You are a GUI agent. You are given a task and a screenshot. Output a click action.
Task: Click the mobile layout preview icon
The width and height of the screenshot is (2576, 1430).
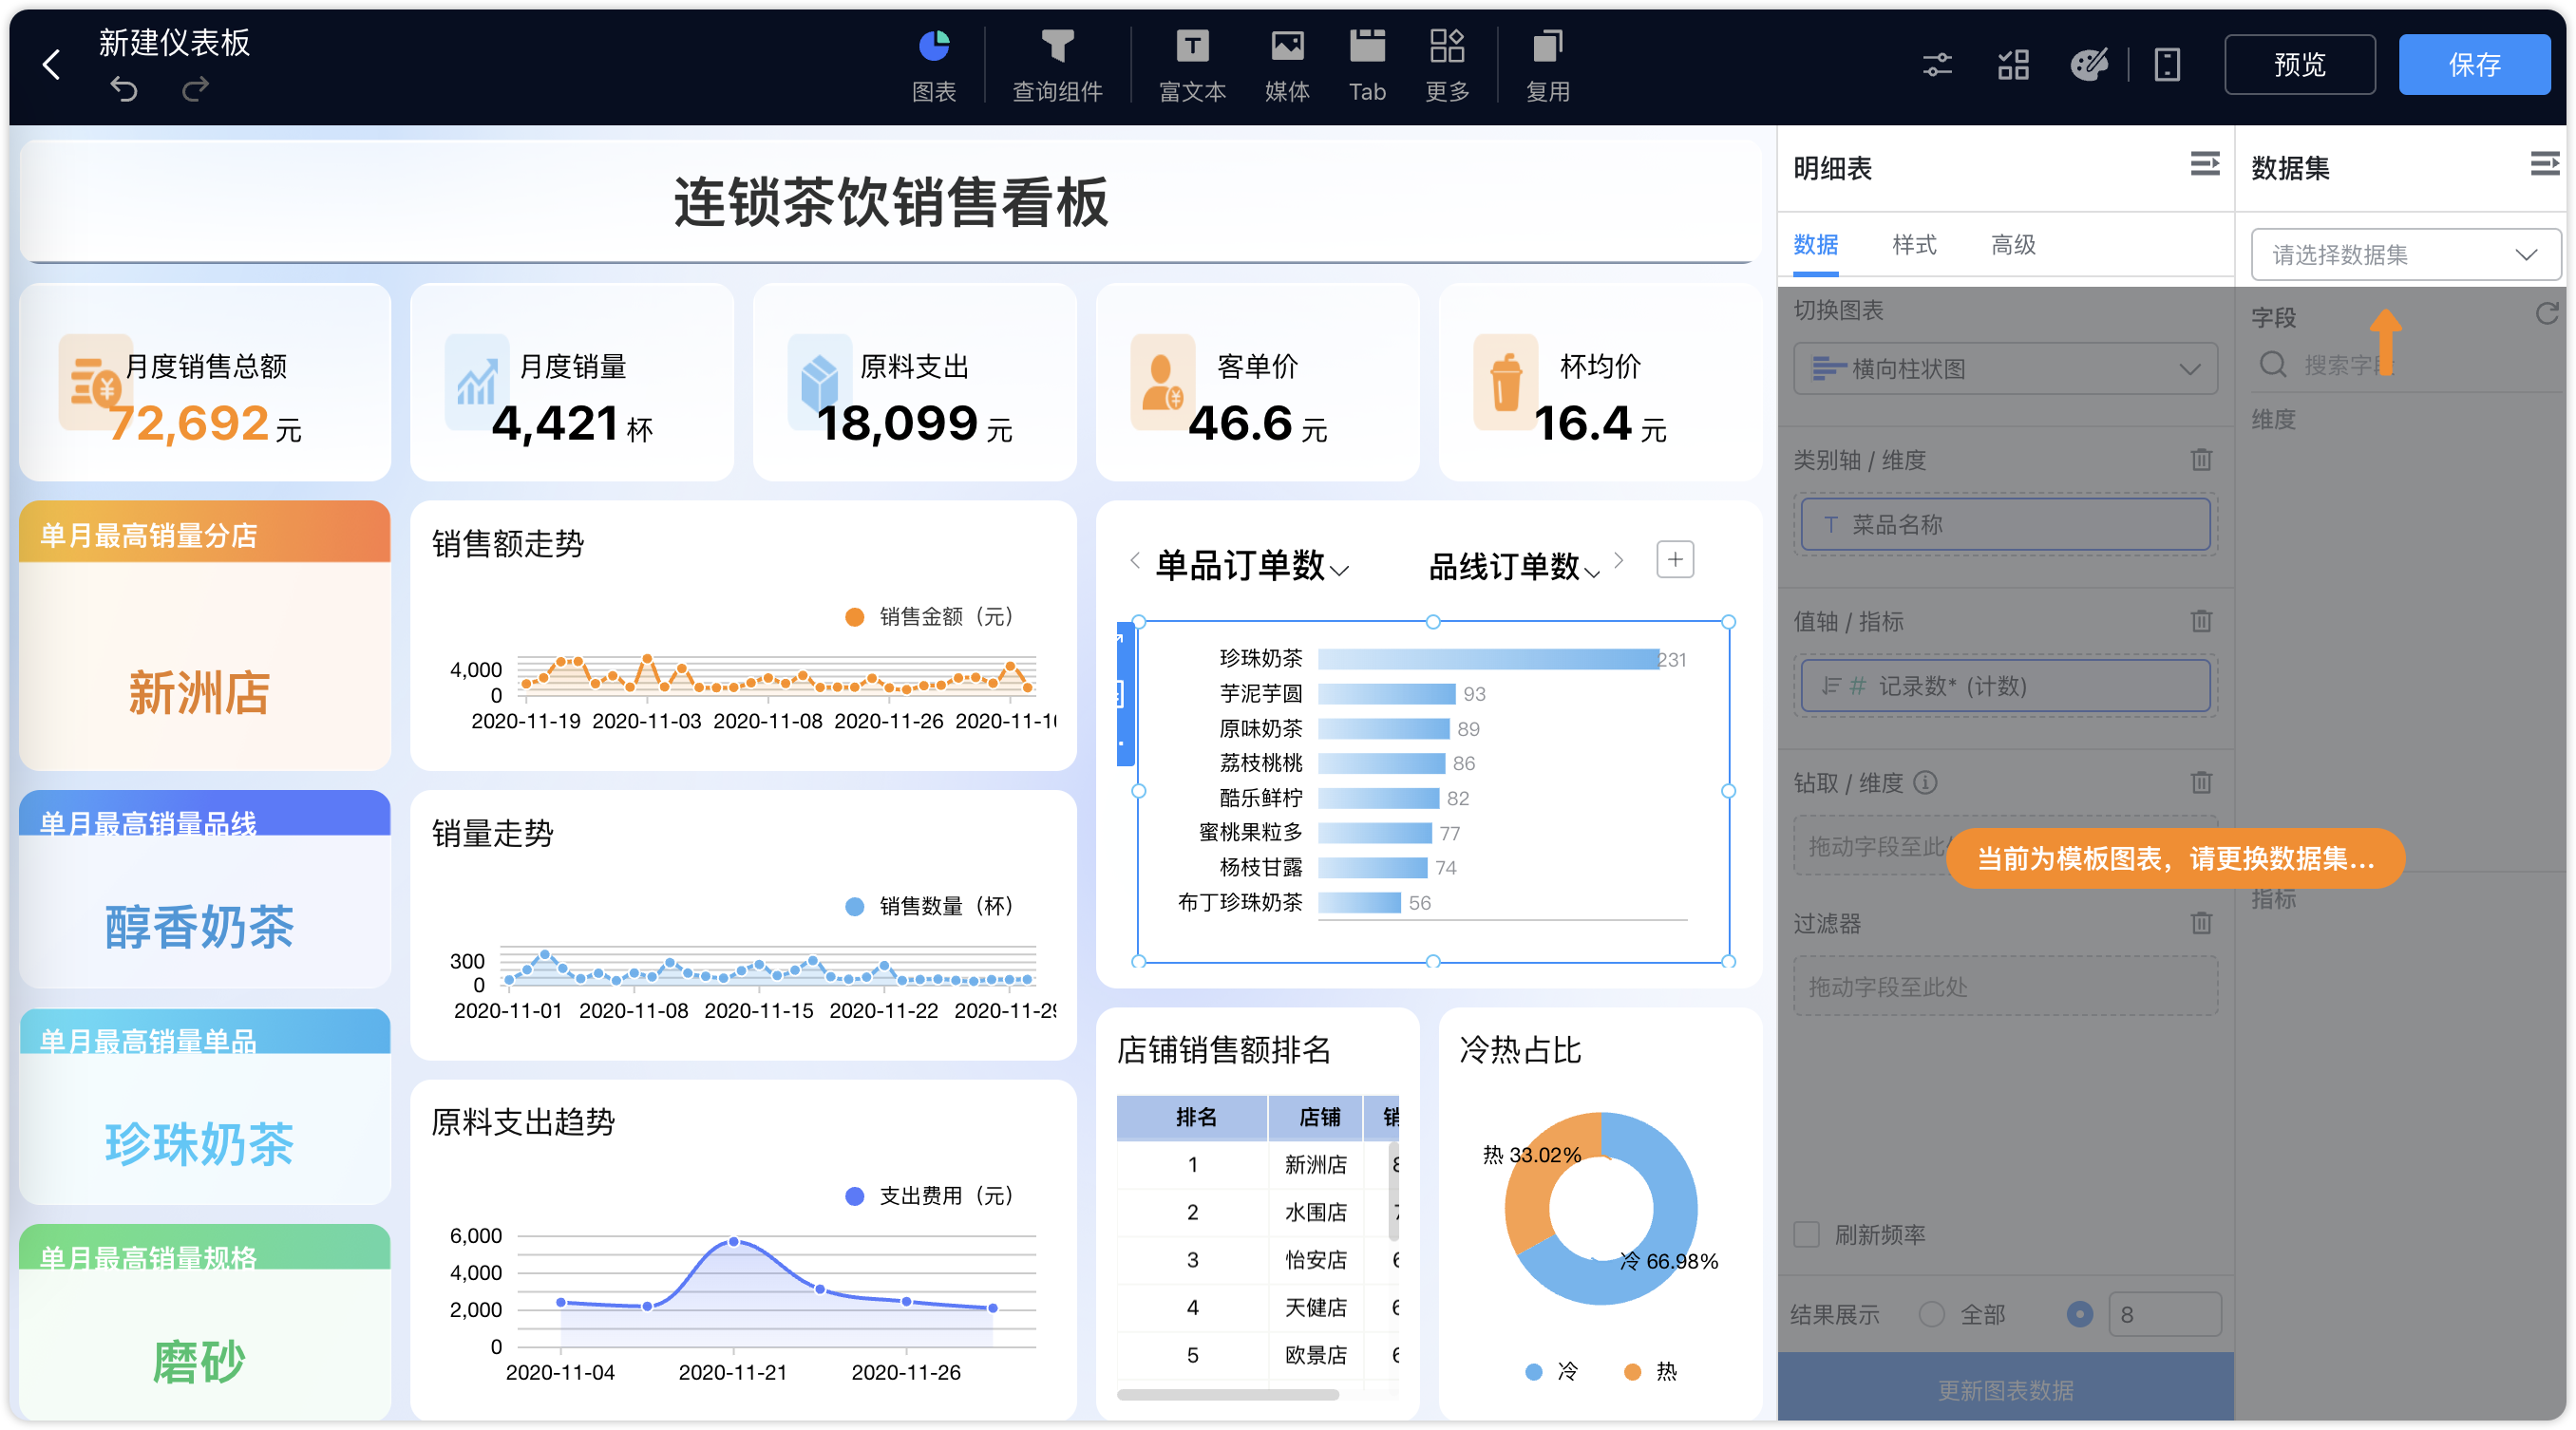(x=2167, y=64)
